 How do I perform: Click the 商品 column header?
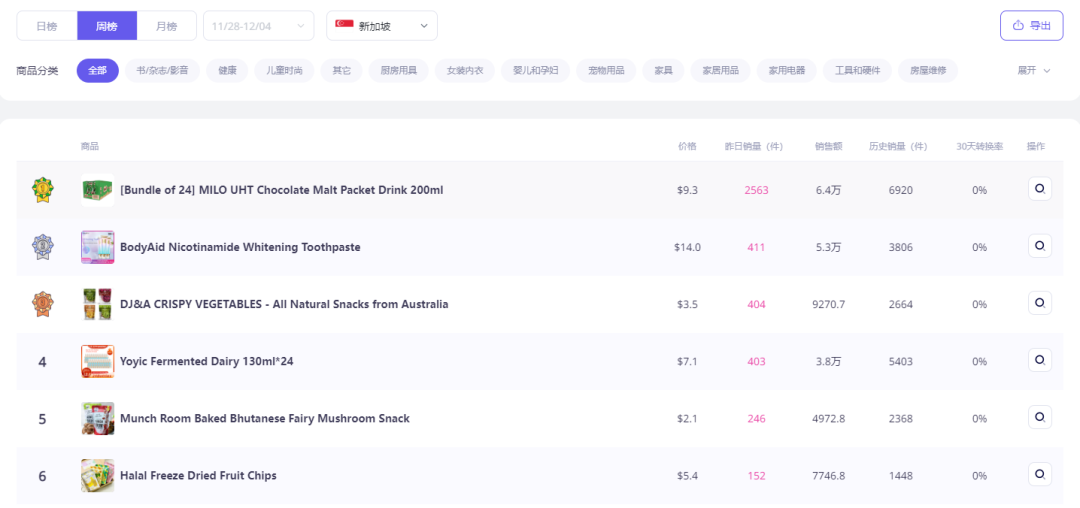point(90,147)
